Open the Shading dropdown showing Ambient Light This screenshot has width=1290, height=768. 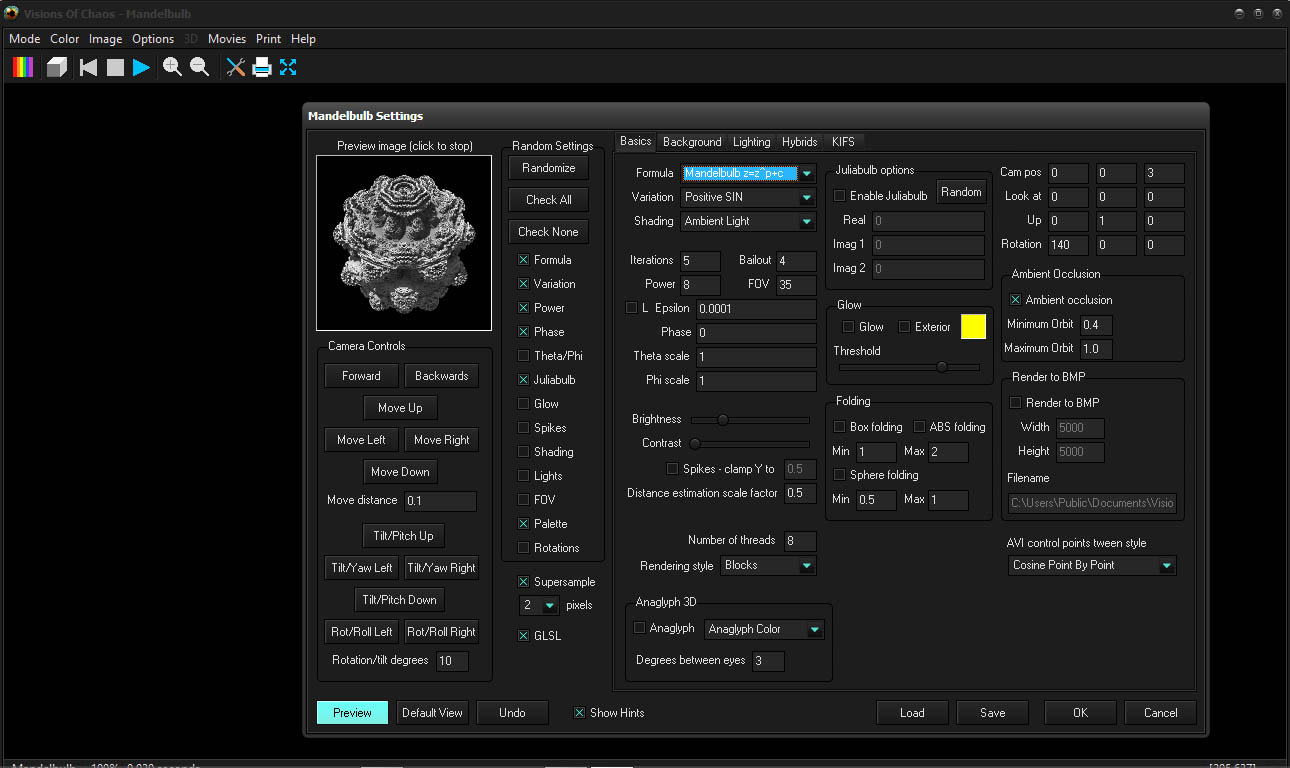[749, 221]
